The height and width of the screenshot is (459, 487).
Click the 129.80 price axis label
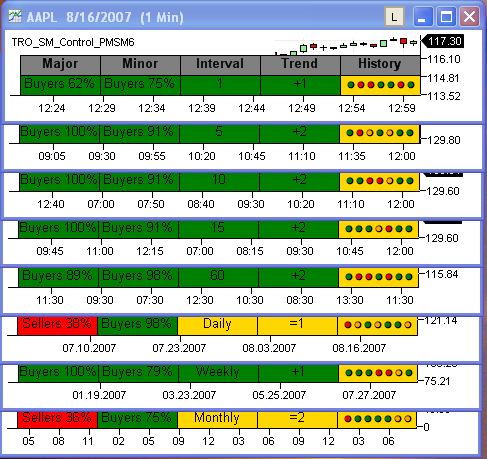(x=444, y=140)
